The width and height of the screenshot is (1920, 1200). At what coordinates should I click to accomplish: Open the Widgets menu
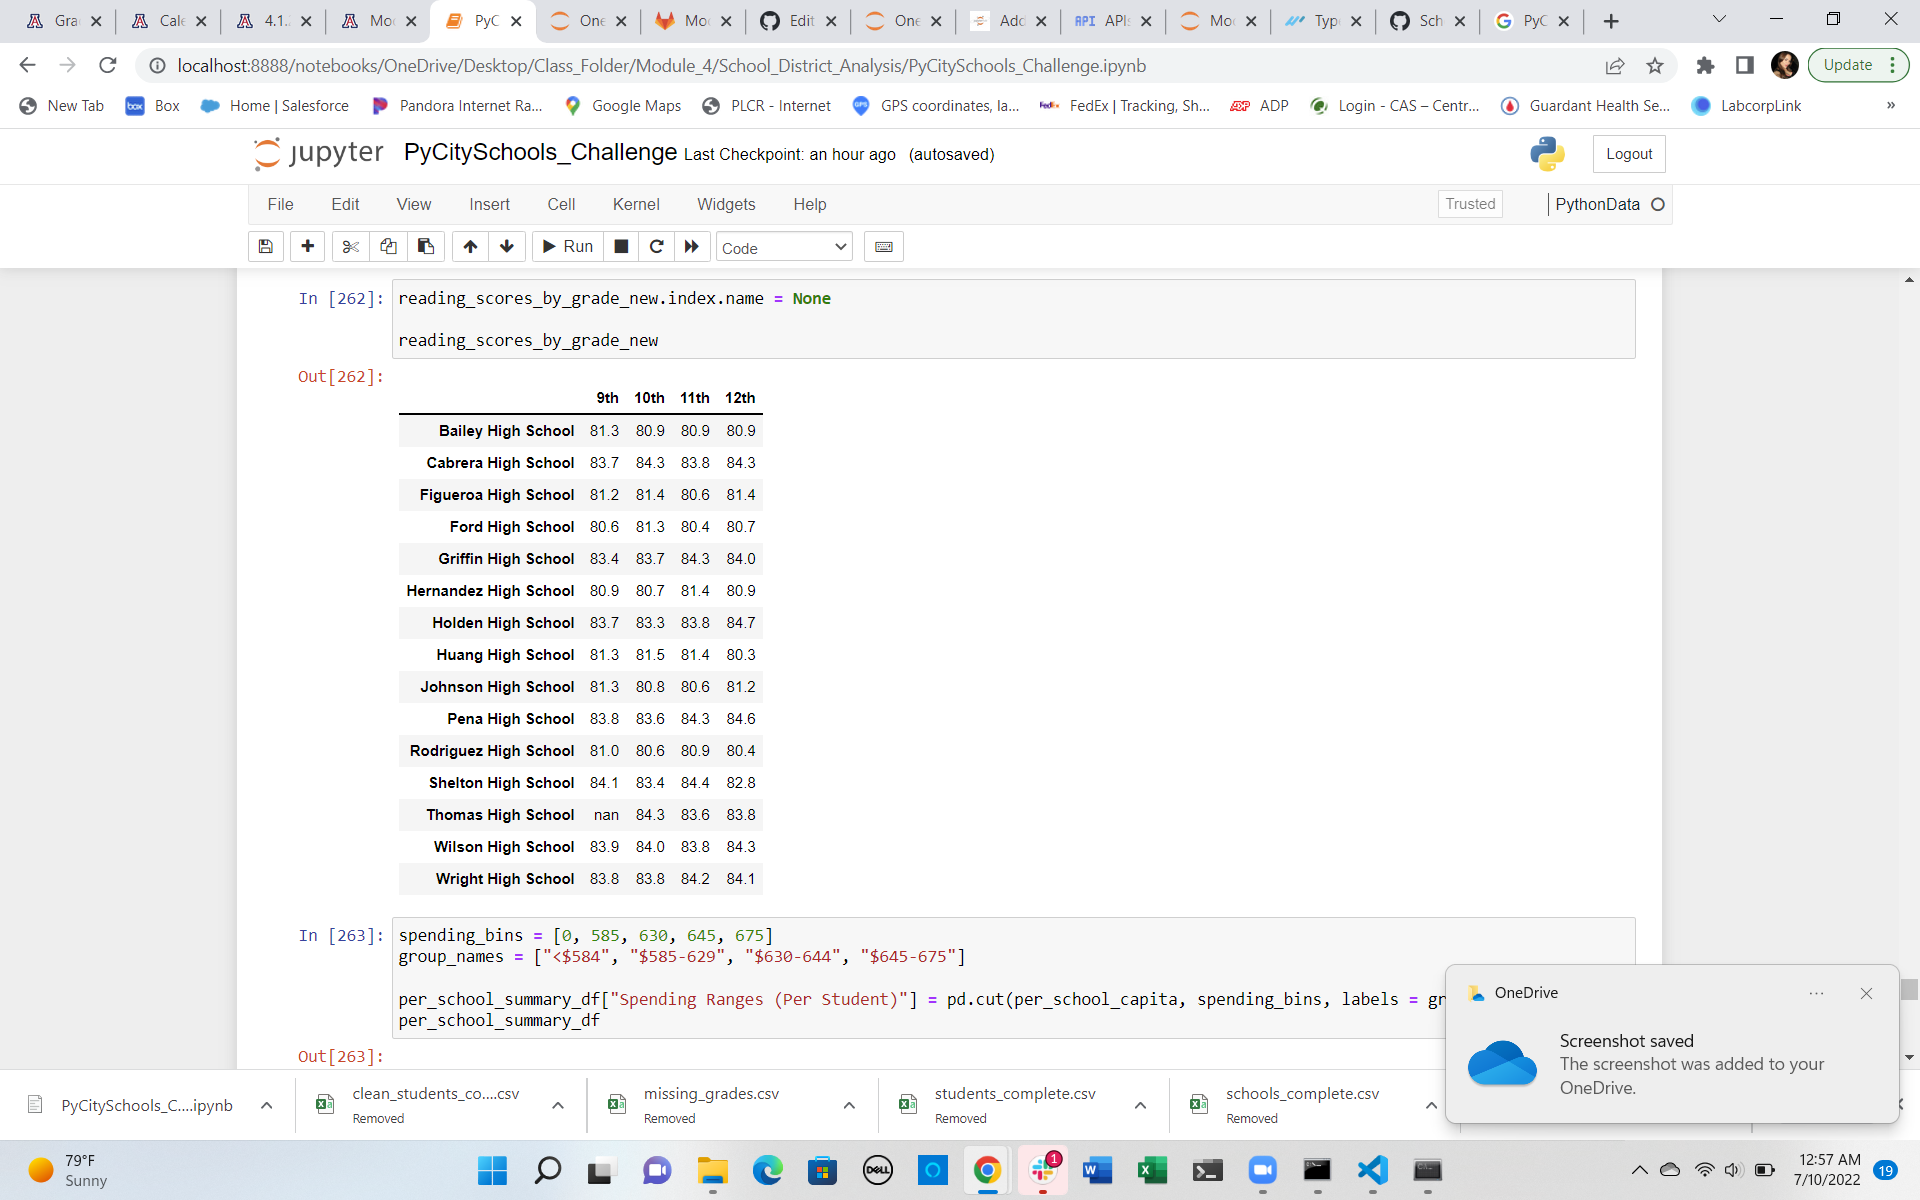726,204
